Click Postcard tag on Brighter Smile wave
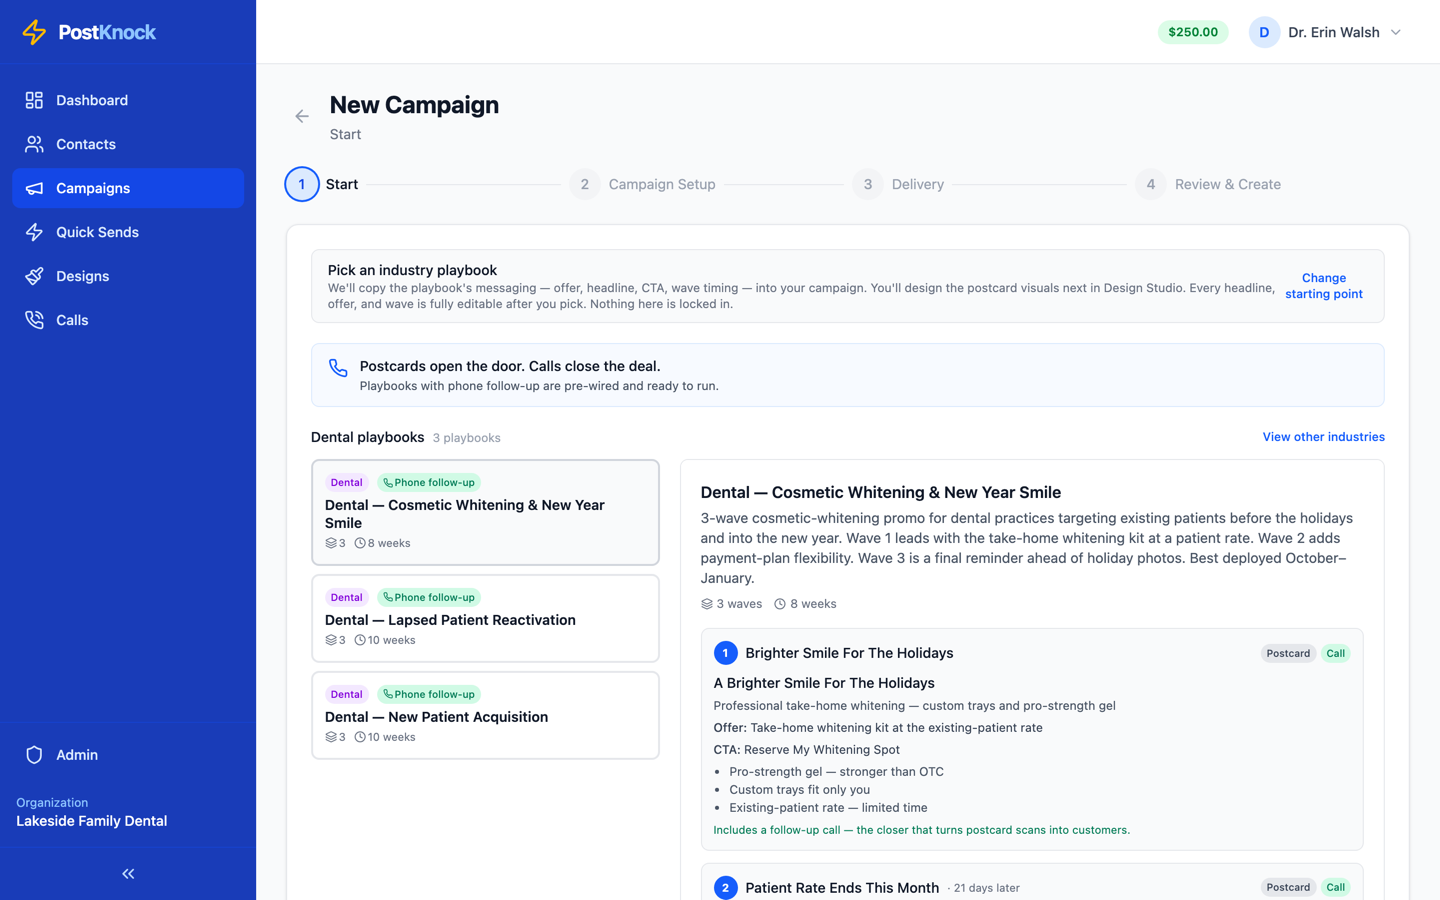Screen dimensions: 1440x900 coord(1288,653)
